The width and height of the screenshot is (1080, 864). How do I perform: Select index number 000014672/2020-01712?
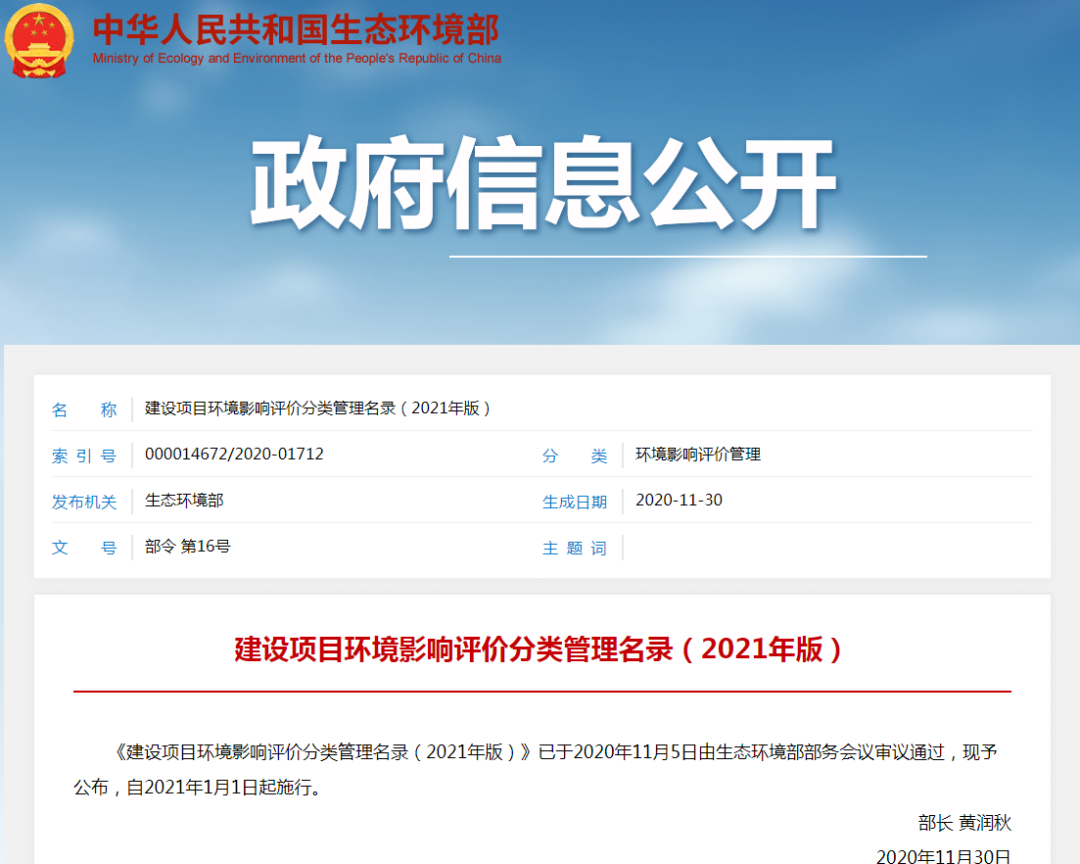click(x=234, y=454)
